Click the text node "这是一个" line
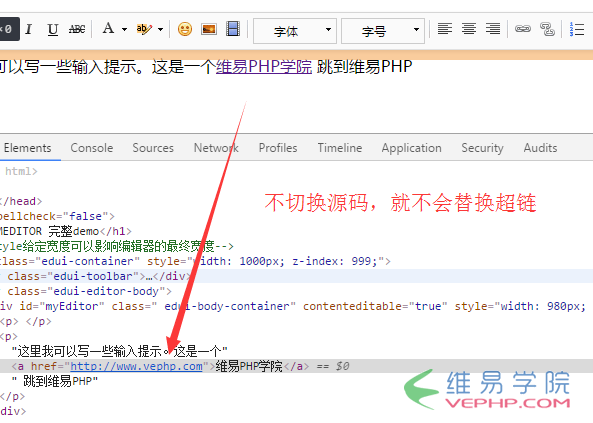Viewport: 593px width, 423px height. point(120,351)
